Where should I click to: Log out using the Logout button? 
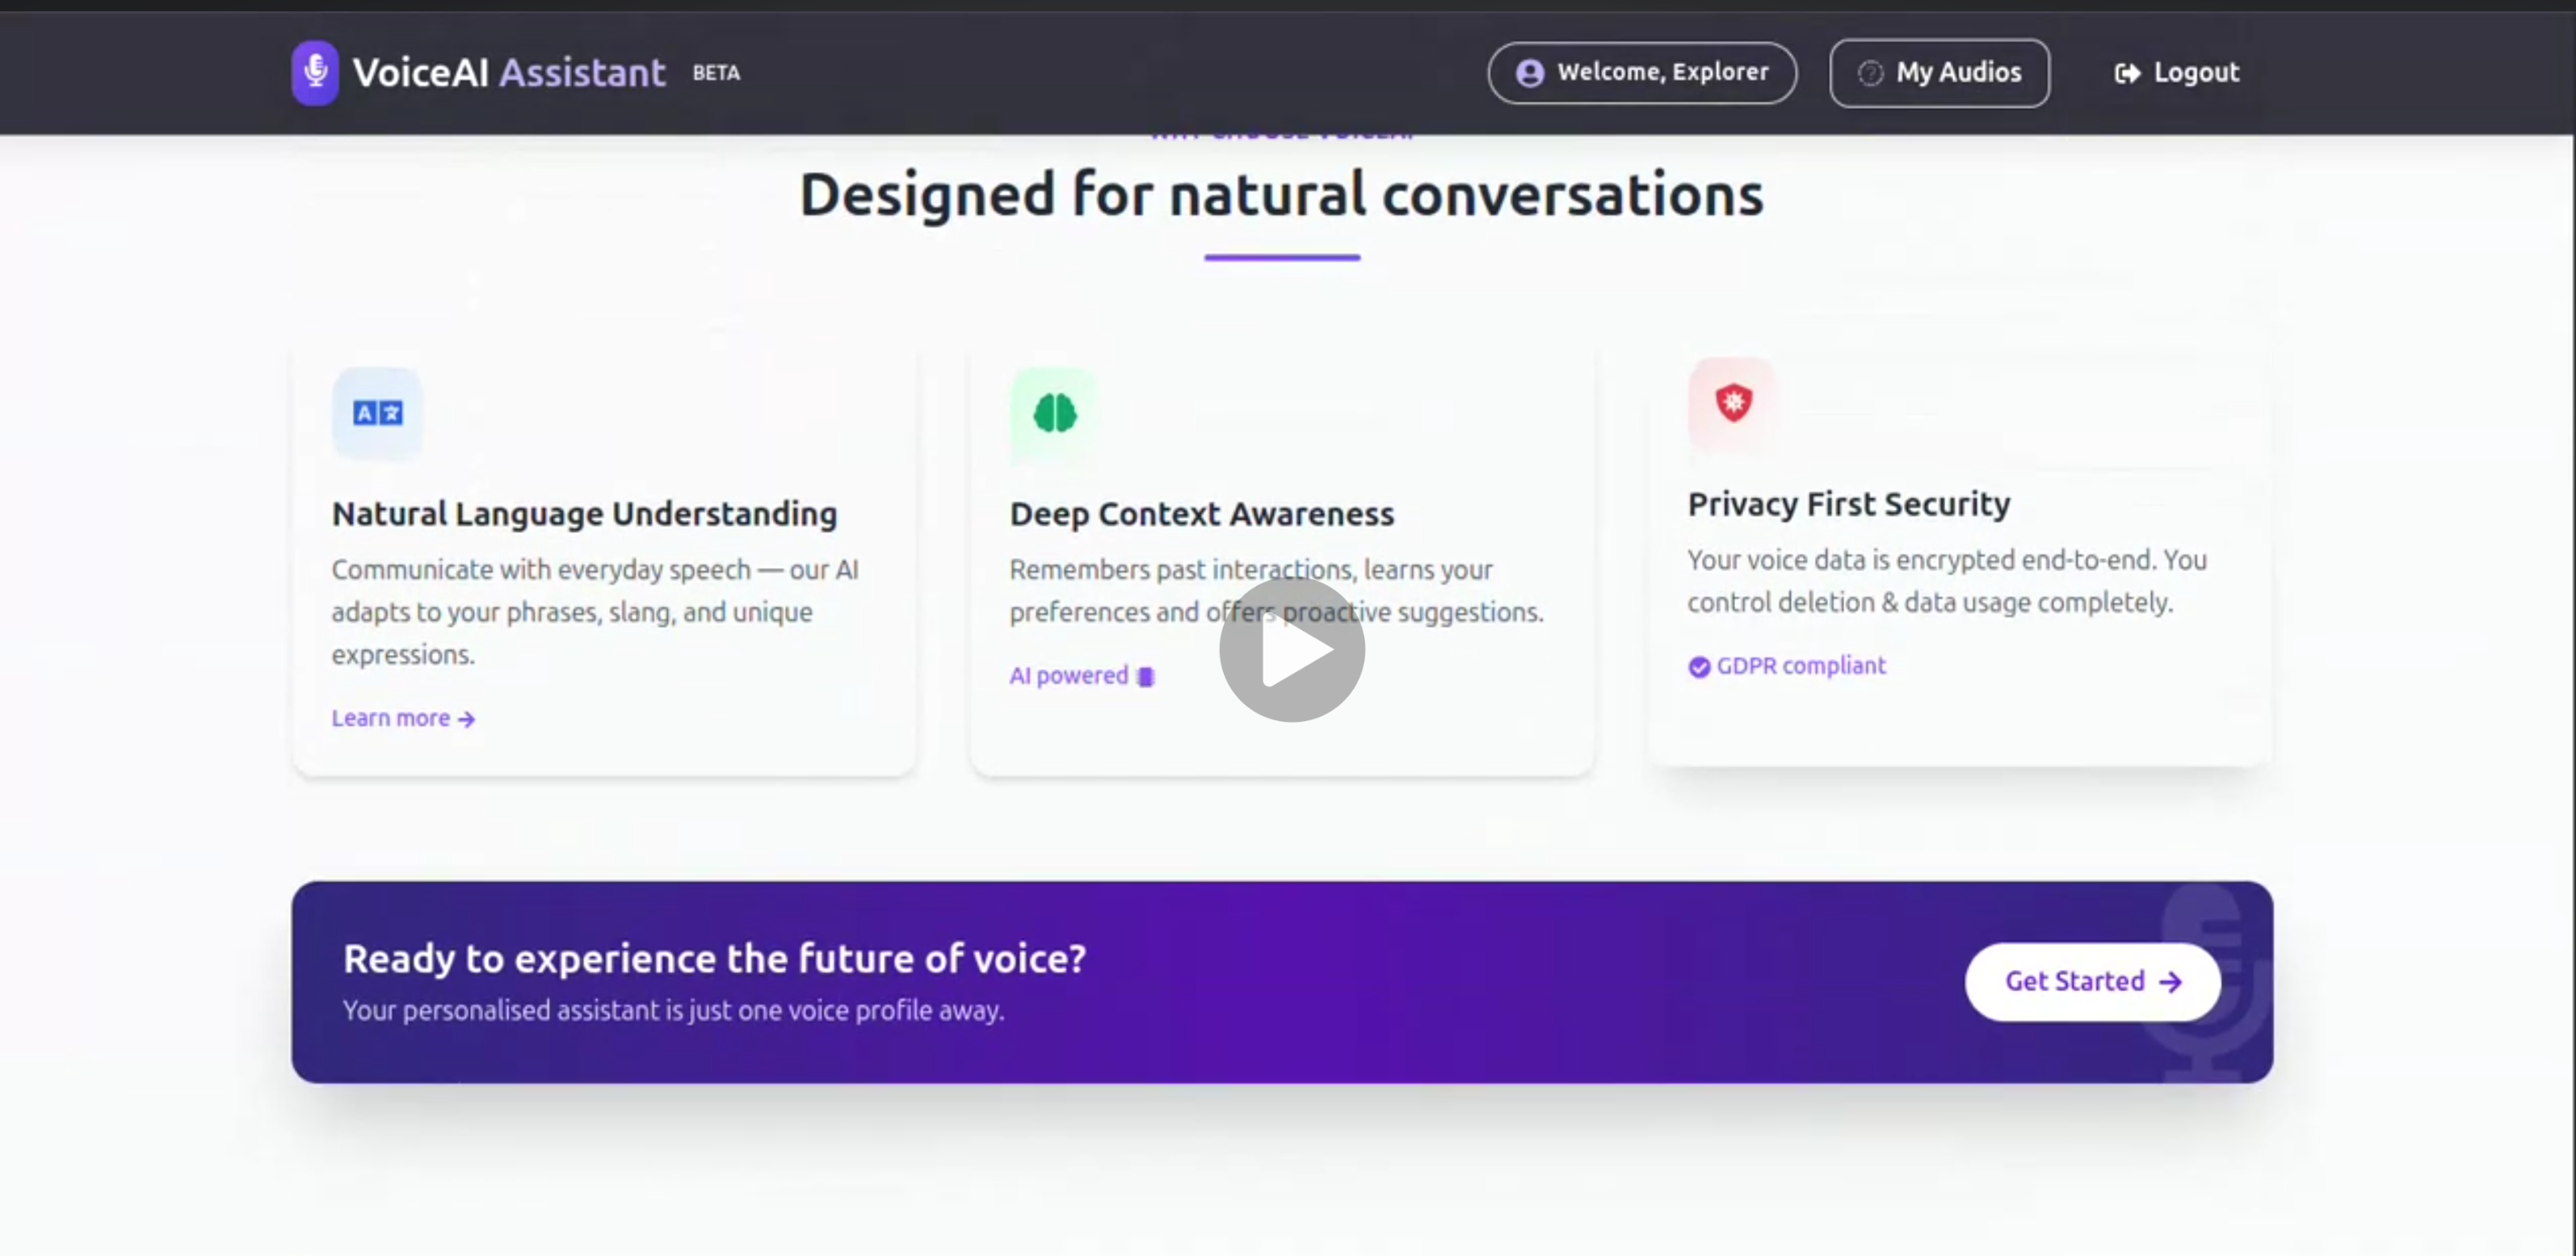[2177, 72]
